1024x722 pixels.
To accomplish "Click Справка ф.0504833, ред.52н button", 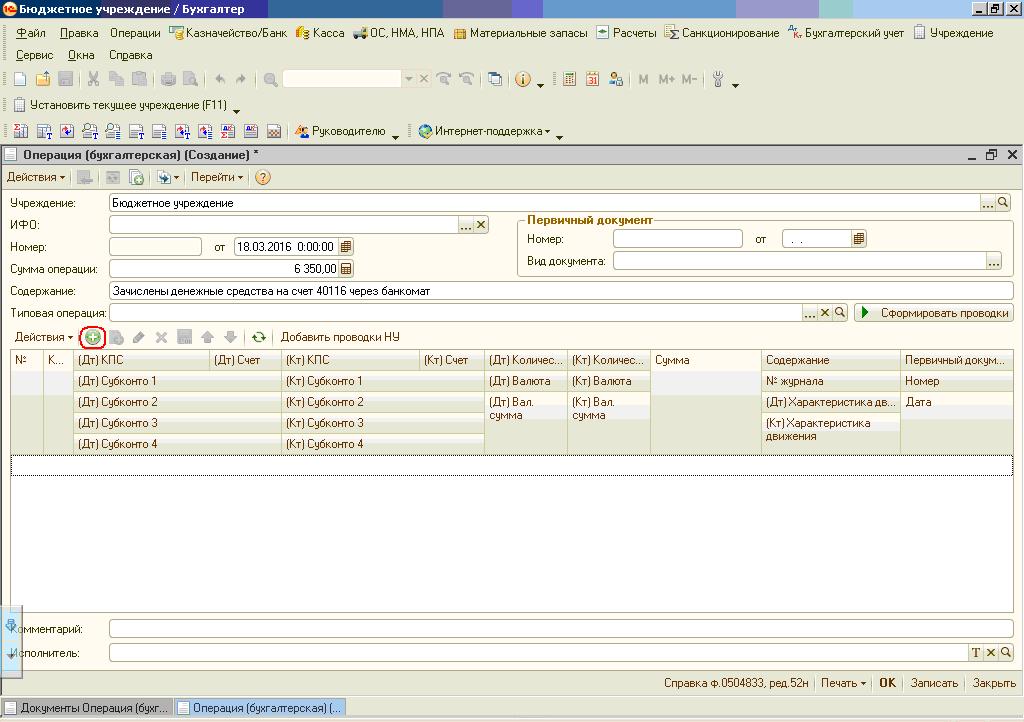I will 736,683.
